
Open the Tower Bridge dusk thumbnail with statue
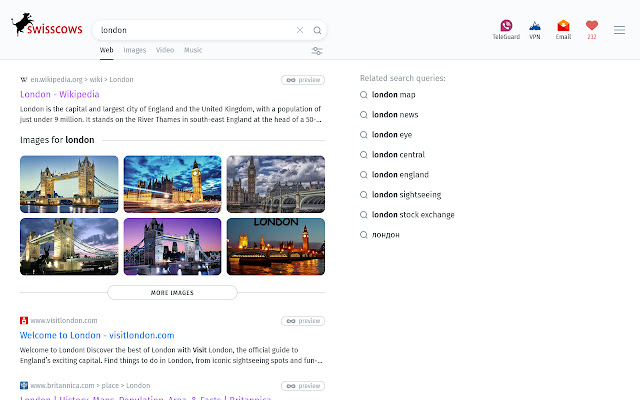pyautogui.click(x=69, y=247)
